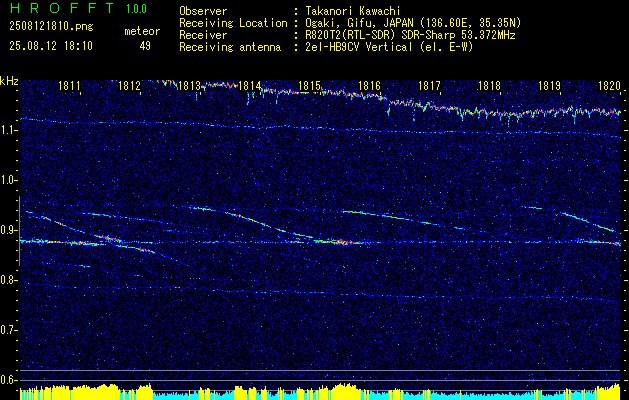Click the date 25.08.12 18:10
Screen dimensions: 629x400
pyautogui.click(x=51, y=46)
